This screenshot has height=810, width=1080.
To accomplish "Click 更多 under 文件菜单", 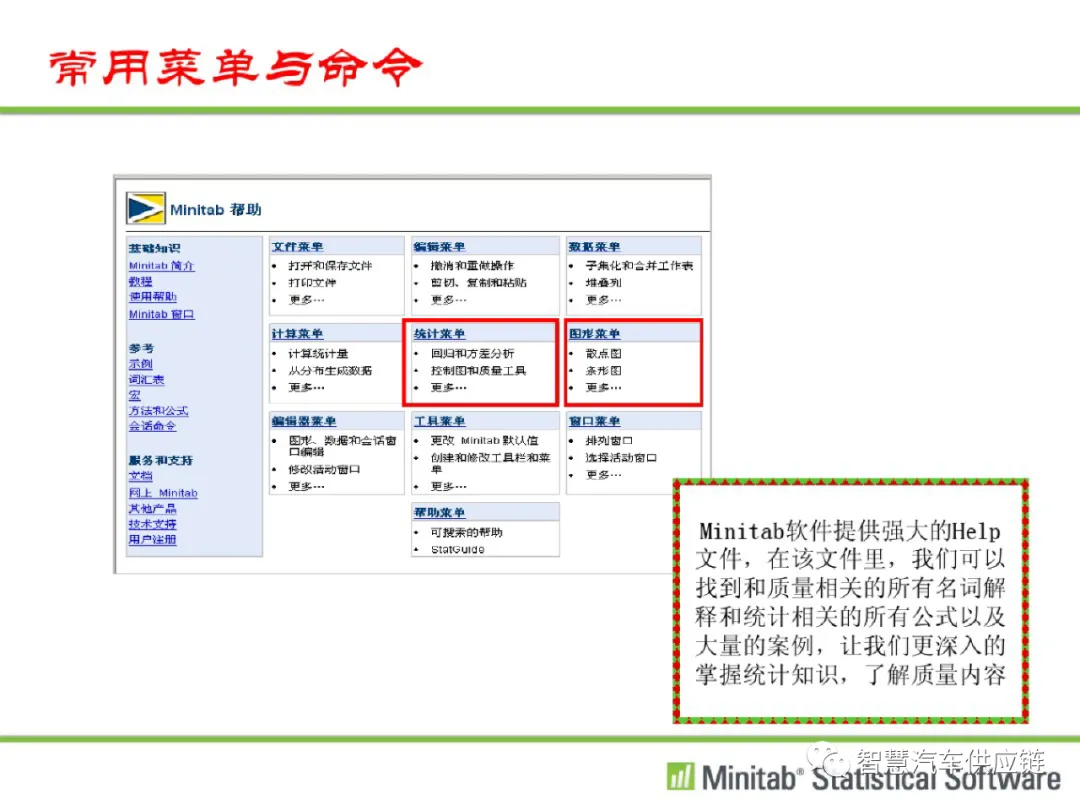I will [307, 300].
